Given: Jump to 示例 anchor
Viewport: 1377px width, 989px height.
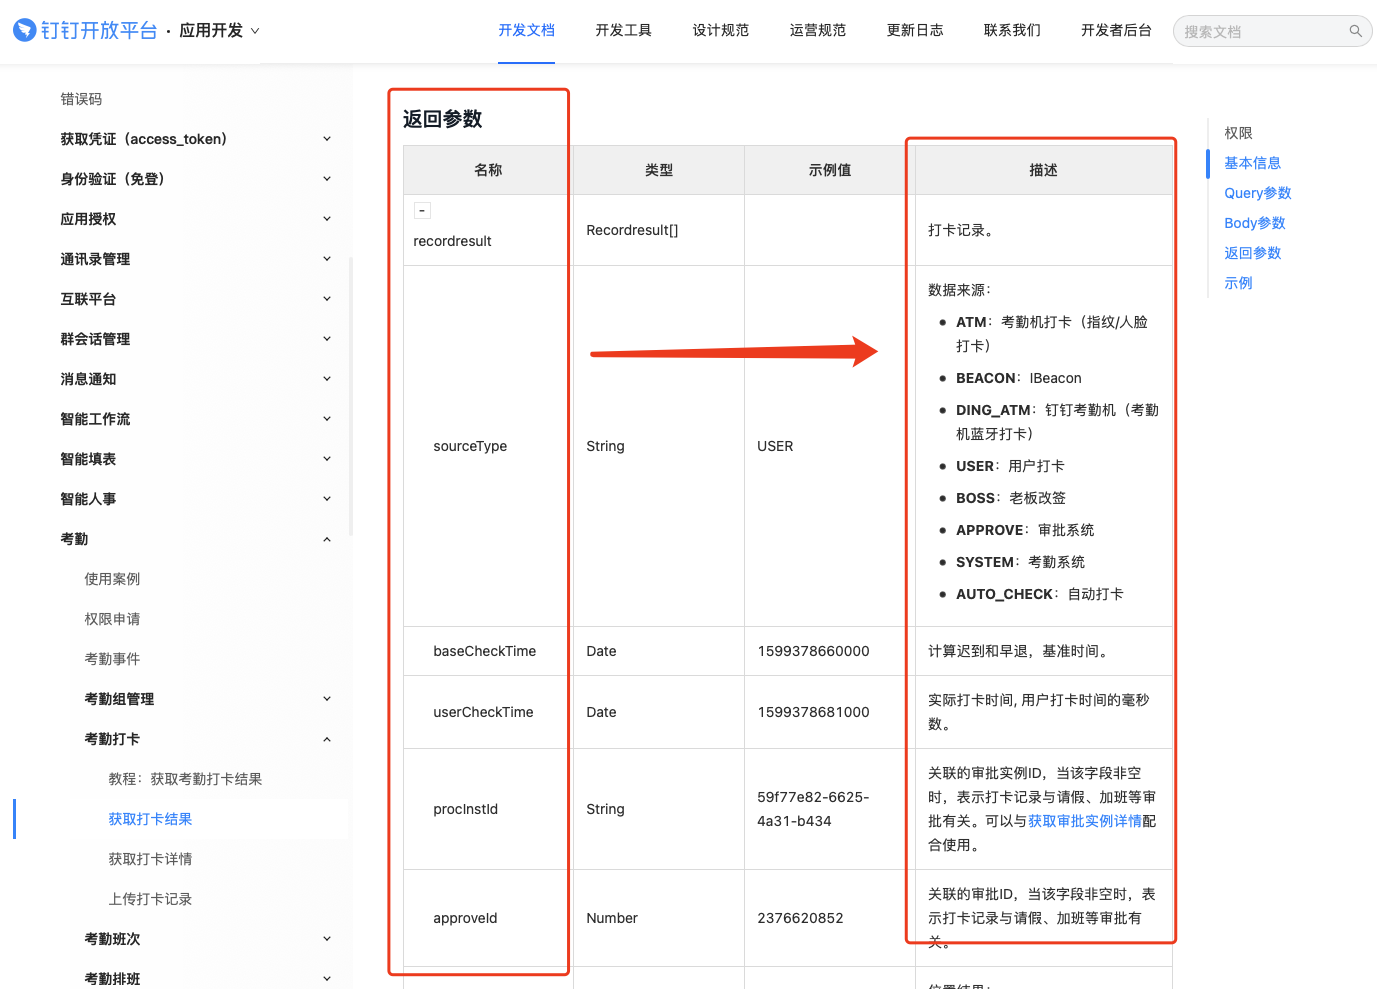Looking at the screenshot, I should pyautogui.click(x=1238, y=283).
